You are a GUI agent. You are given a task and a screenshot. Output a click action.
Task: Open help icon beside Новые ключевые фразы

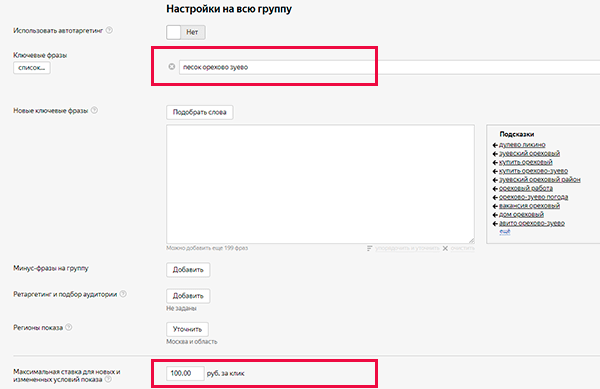(94, 110)
